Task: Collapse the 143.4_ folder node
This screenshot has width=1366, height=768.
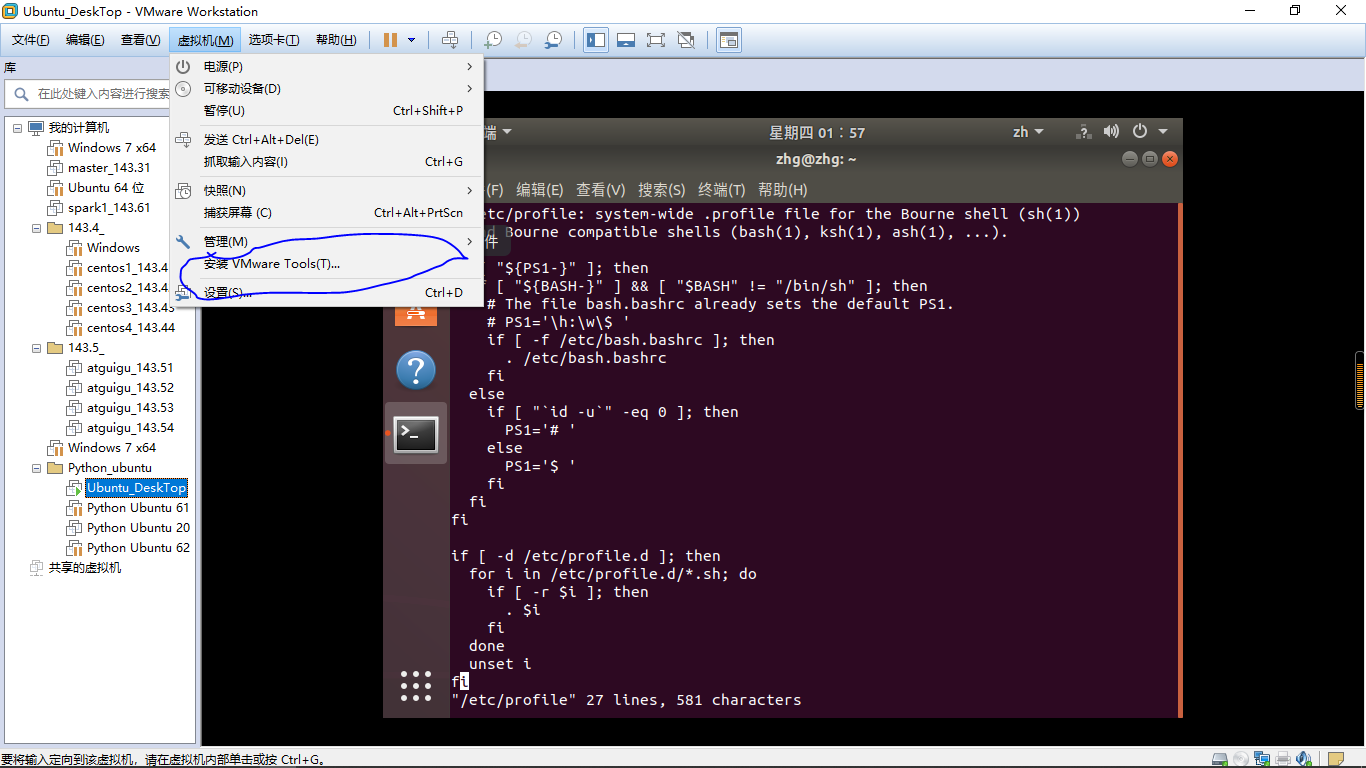Action: tap(36, 228)
